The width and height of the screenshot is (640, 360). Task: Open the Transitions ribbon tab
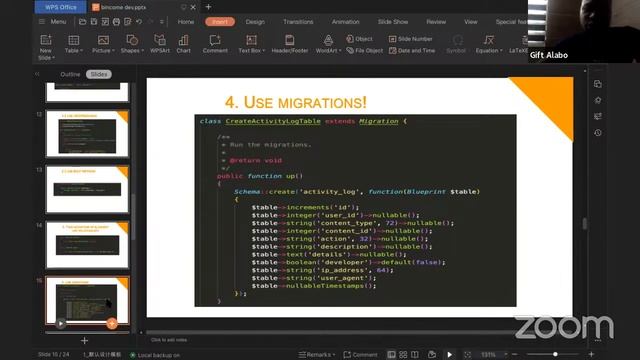point(298,22)
